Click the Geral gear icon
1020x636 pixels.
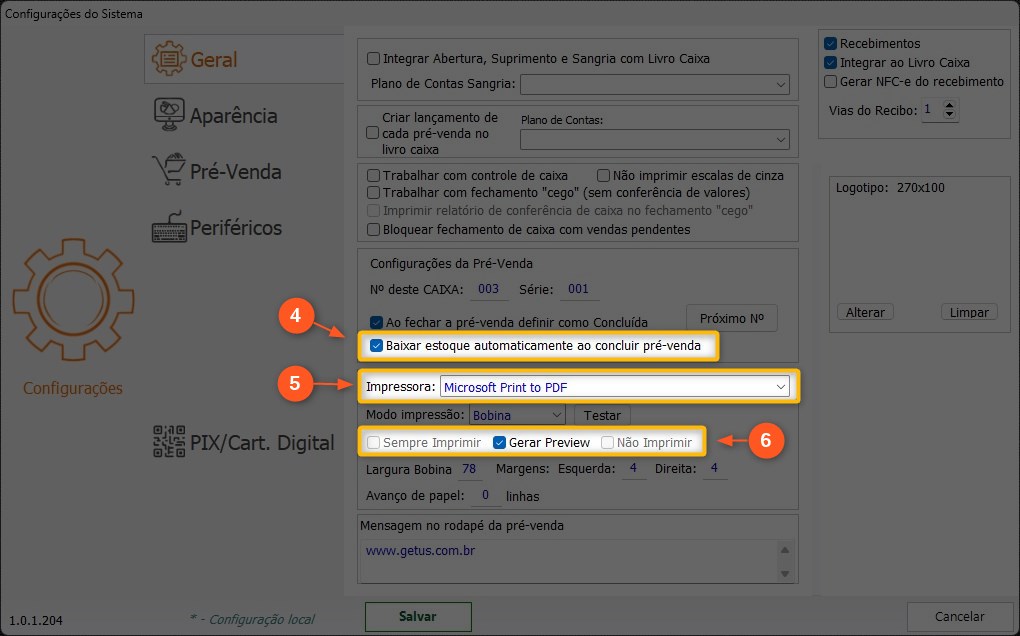point(167,59)
